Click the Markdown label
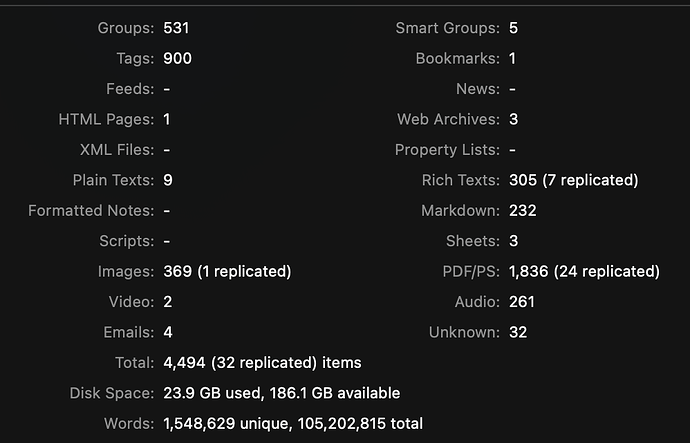The width and height of the screenshot is (690, 443). pyautogui.click(x=461, y=210)
